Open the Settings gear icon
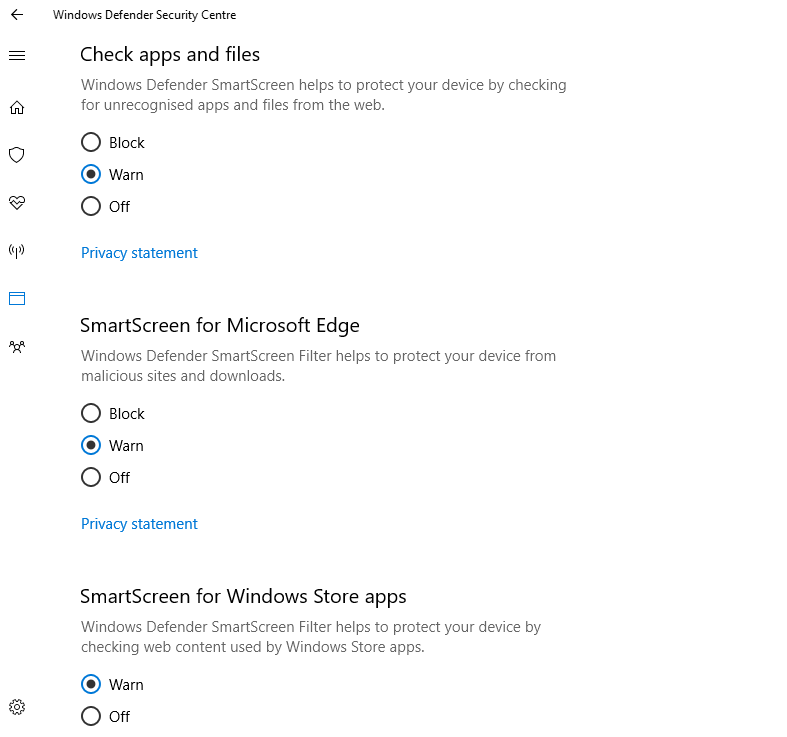Viewport: 787px width, 737px height. pos(17,707)
